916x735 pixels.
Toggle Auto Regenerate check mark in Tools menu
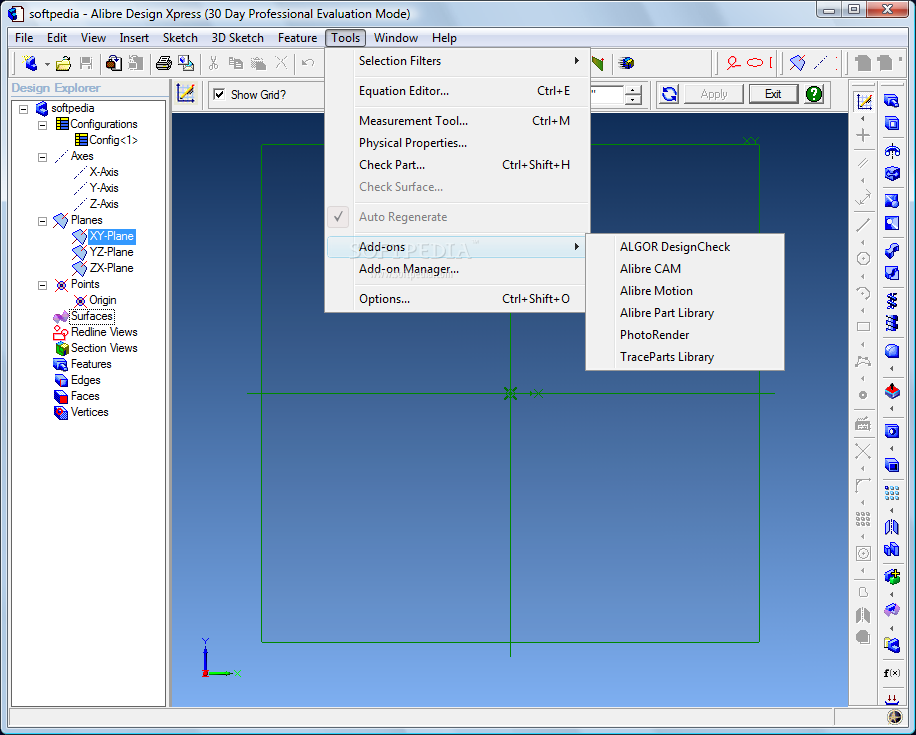coord(338,217)
